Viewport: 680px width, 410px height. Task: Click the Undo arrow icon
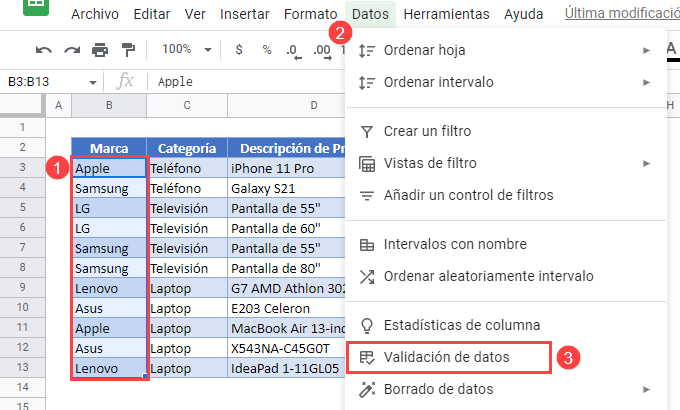43,50
